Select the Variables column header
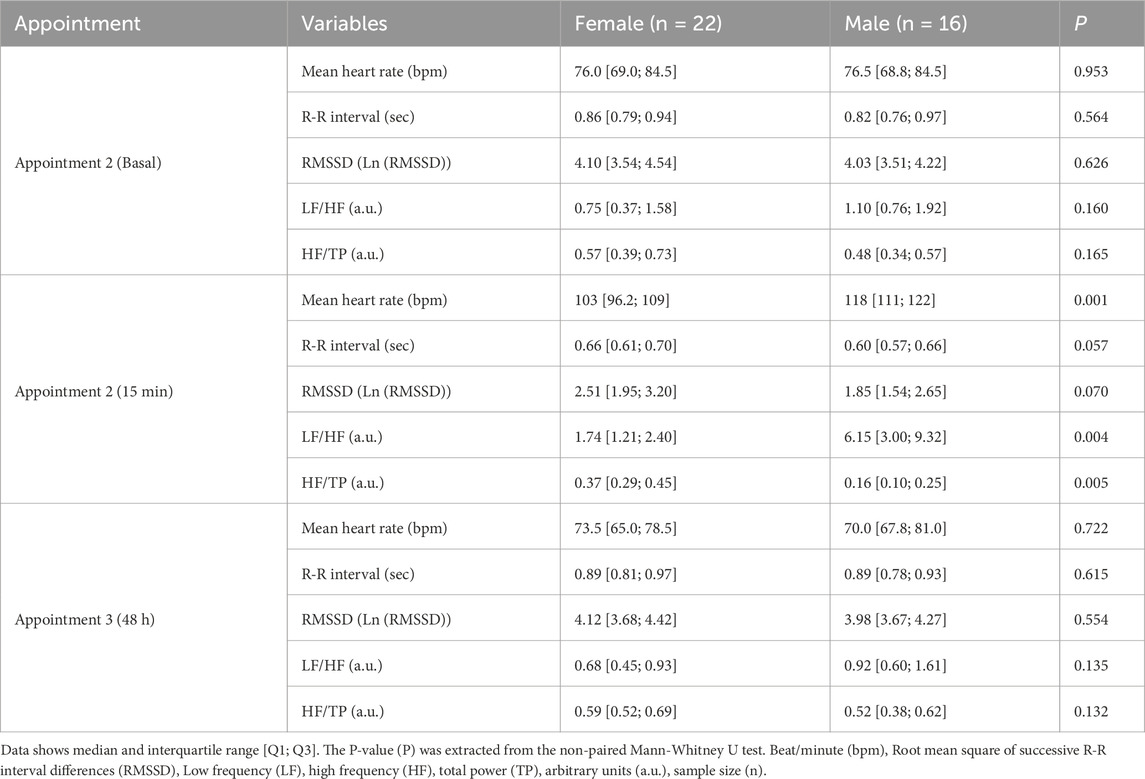Screen dimensions: 1145x779 344,22
